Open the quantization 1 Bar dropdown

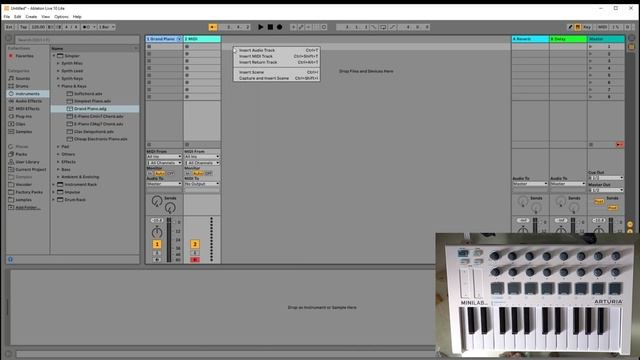tap(107, 27)
